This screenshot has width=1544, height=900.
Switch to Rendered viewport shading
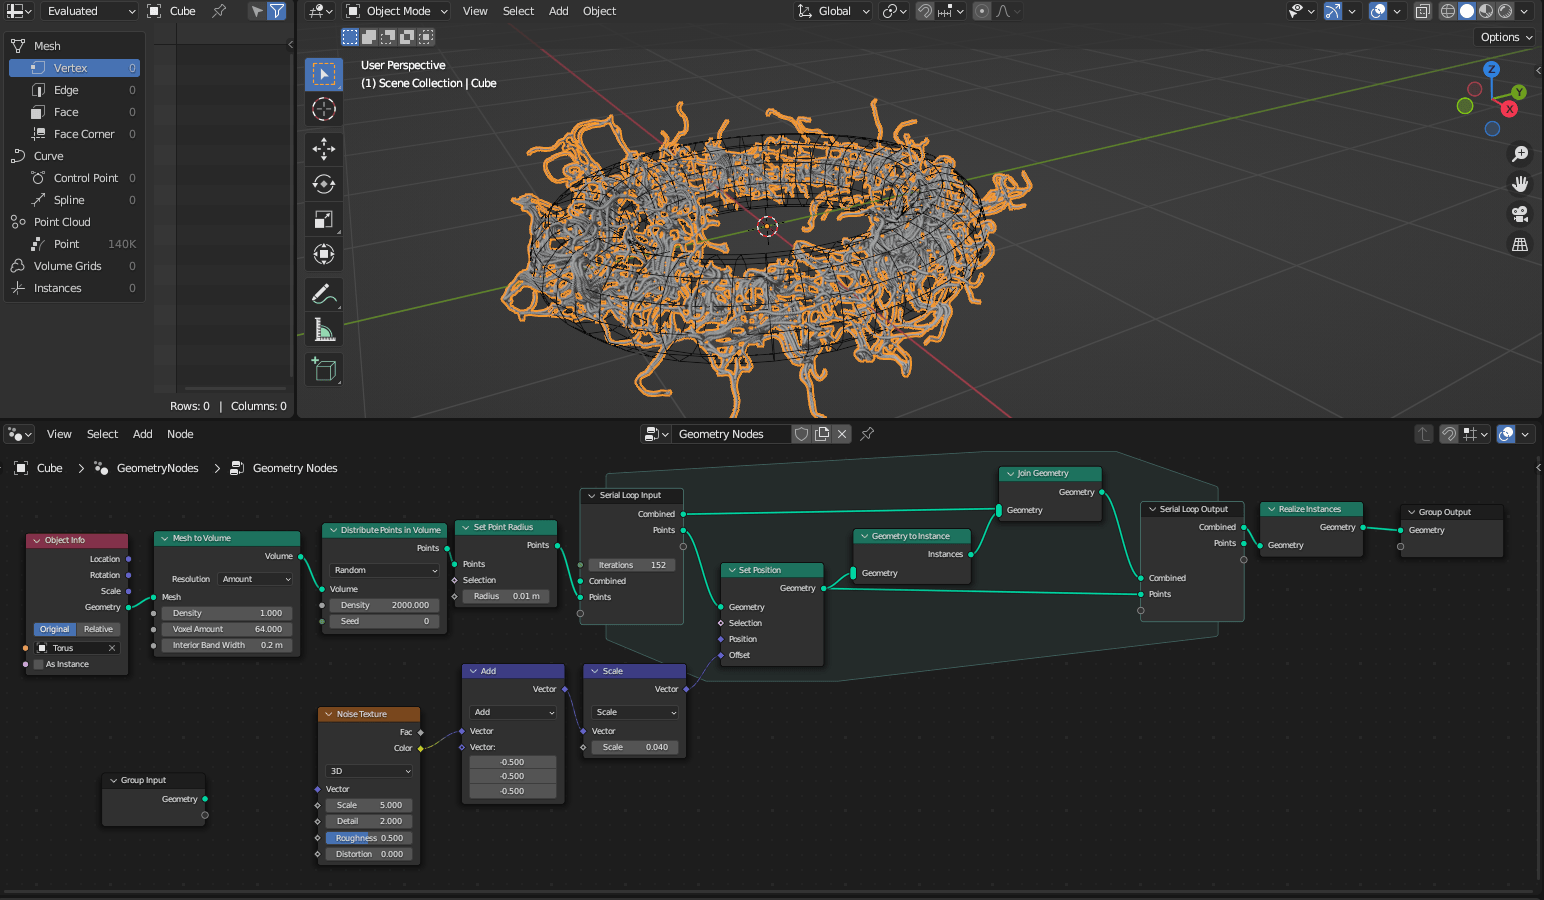[1505, 11]
